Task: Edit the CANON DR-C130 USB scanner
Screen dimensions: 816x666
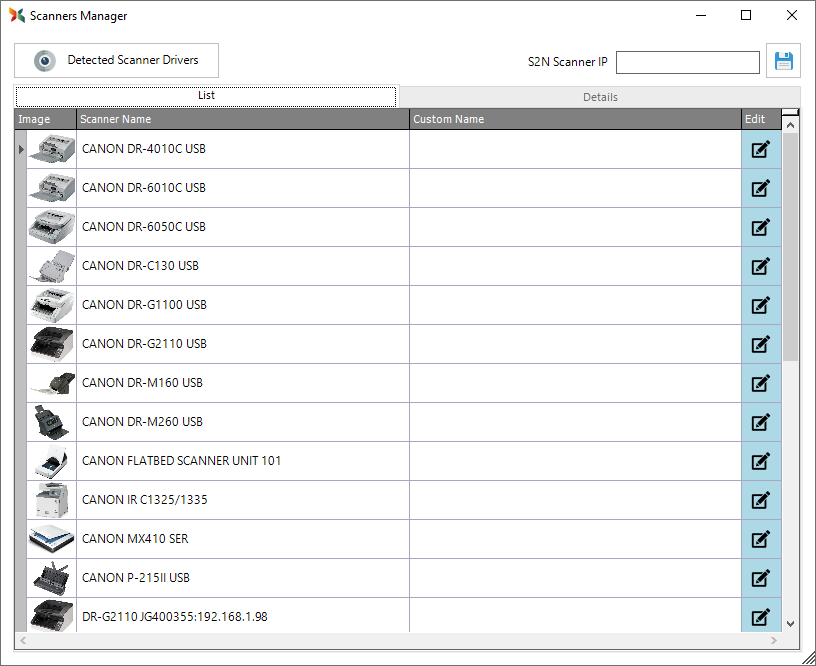Action: pyautogui.click(x=760, y=266)
